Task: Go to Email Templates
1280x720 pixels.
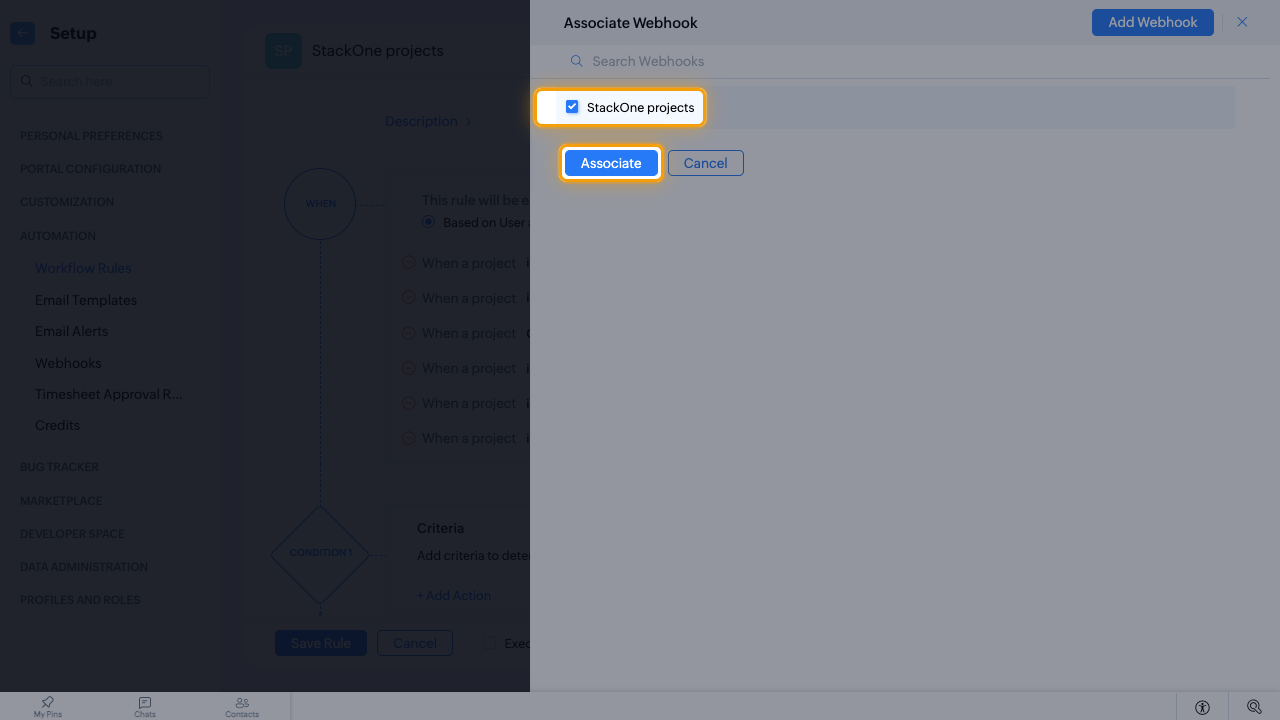Action: tap(86, 300)
